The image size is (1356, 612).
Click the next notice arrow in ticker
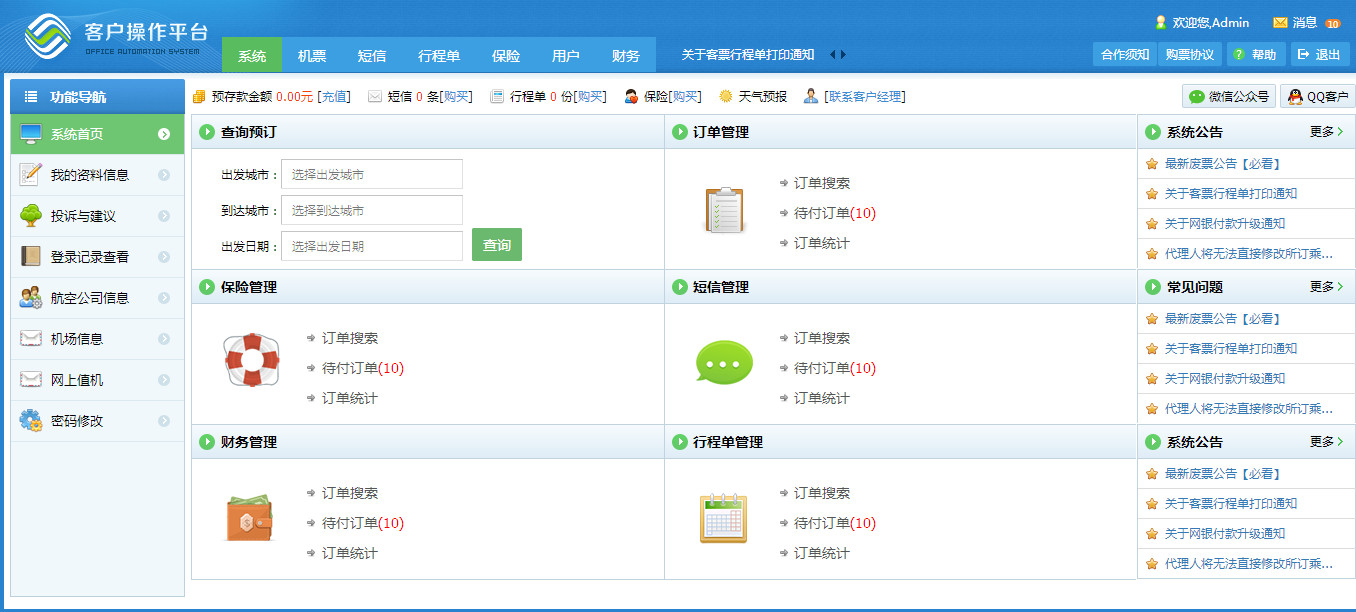(x=843, y=55)
